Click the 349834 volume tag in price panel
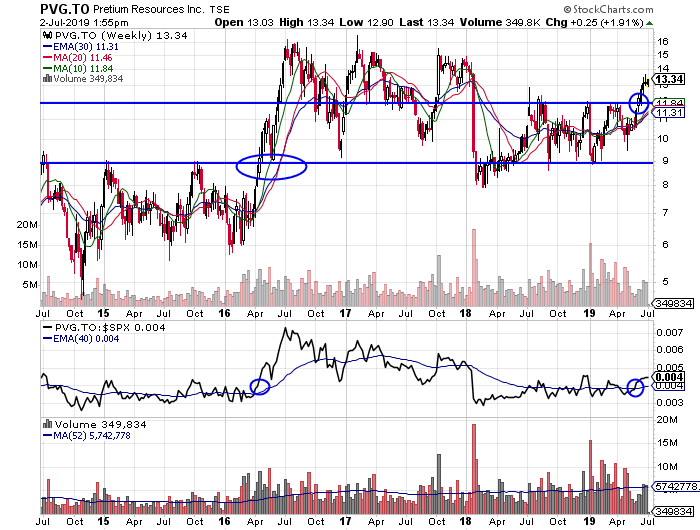 pos(674,304)
